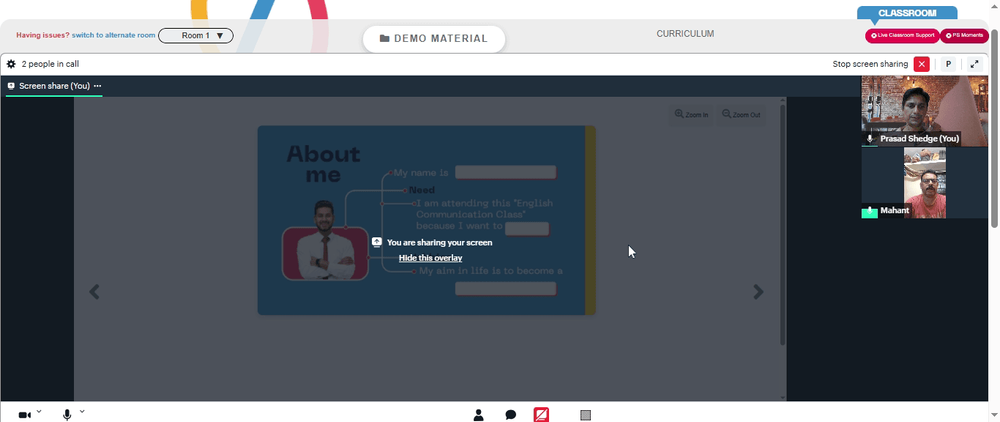Screen dimensions: 1000x422
Task: Open the participants list icon
Action: click(x=478, y=415)
